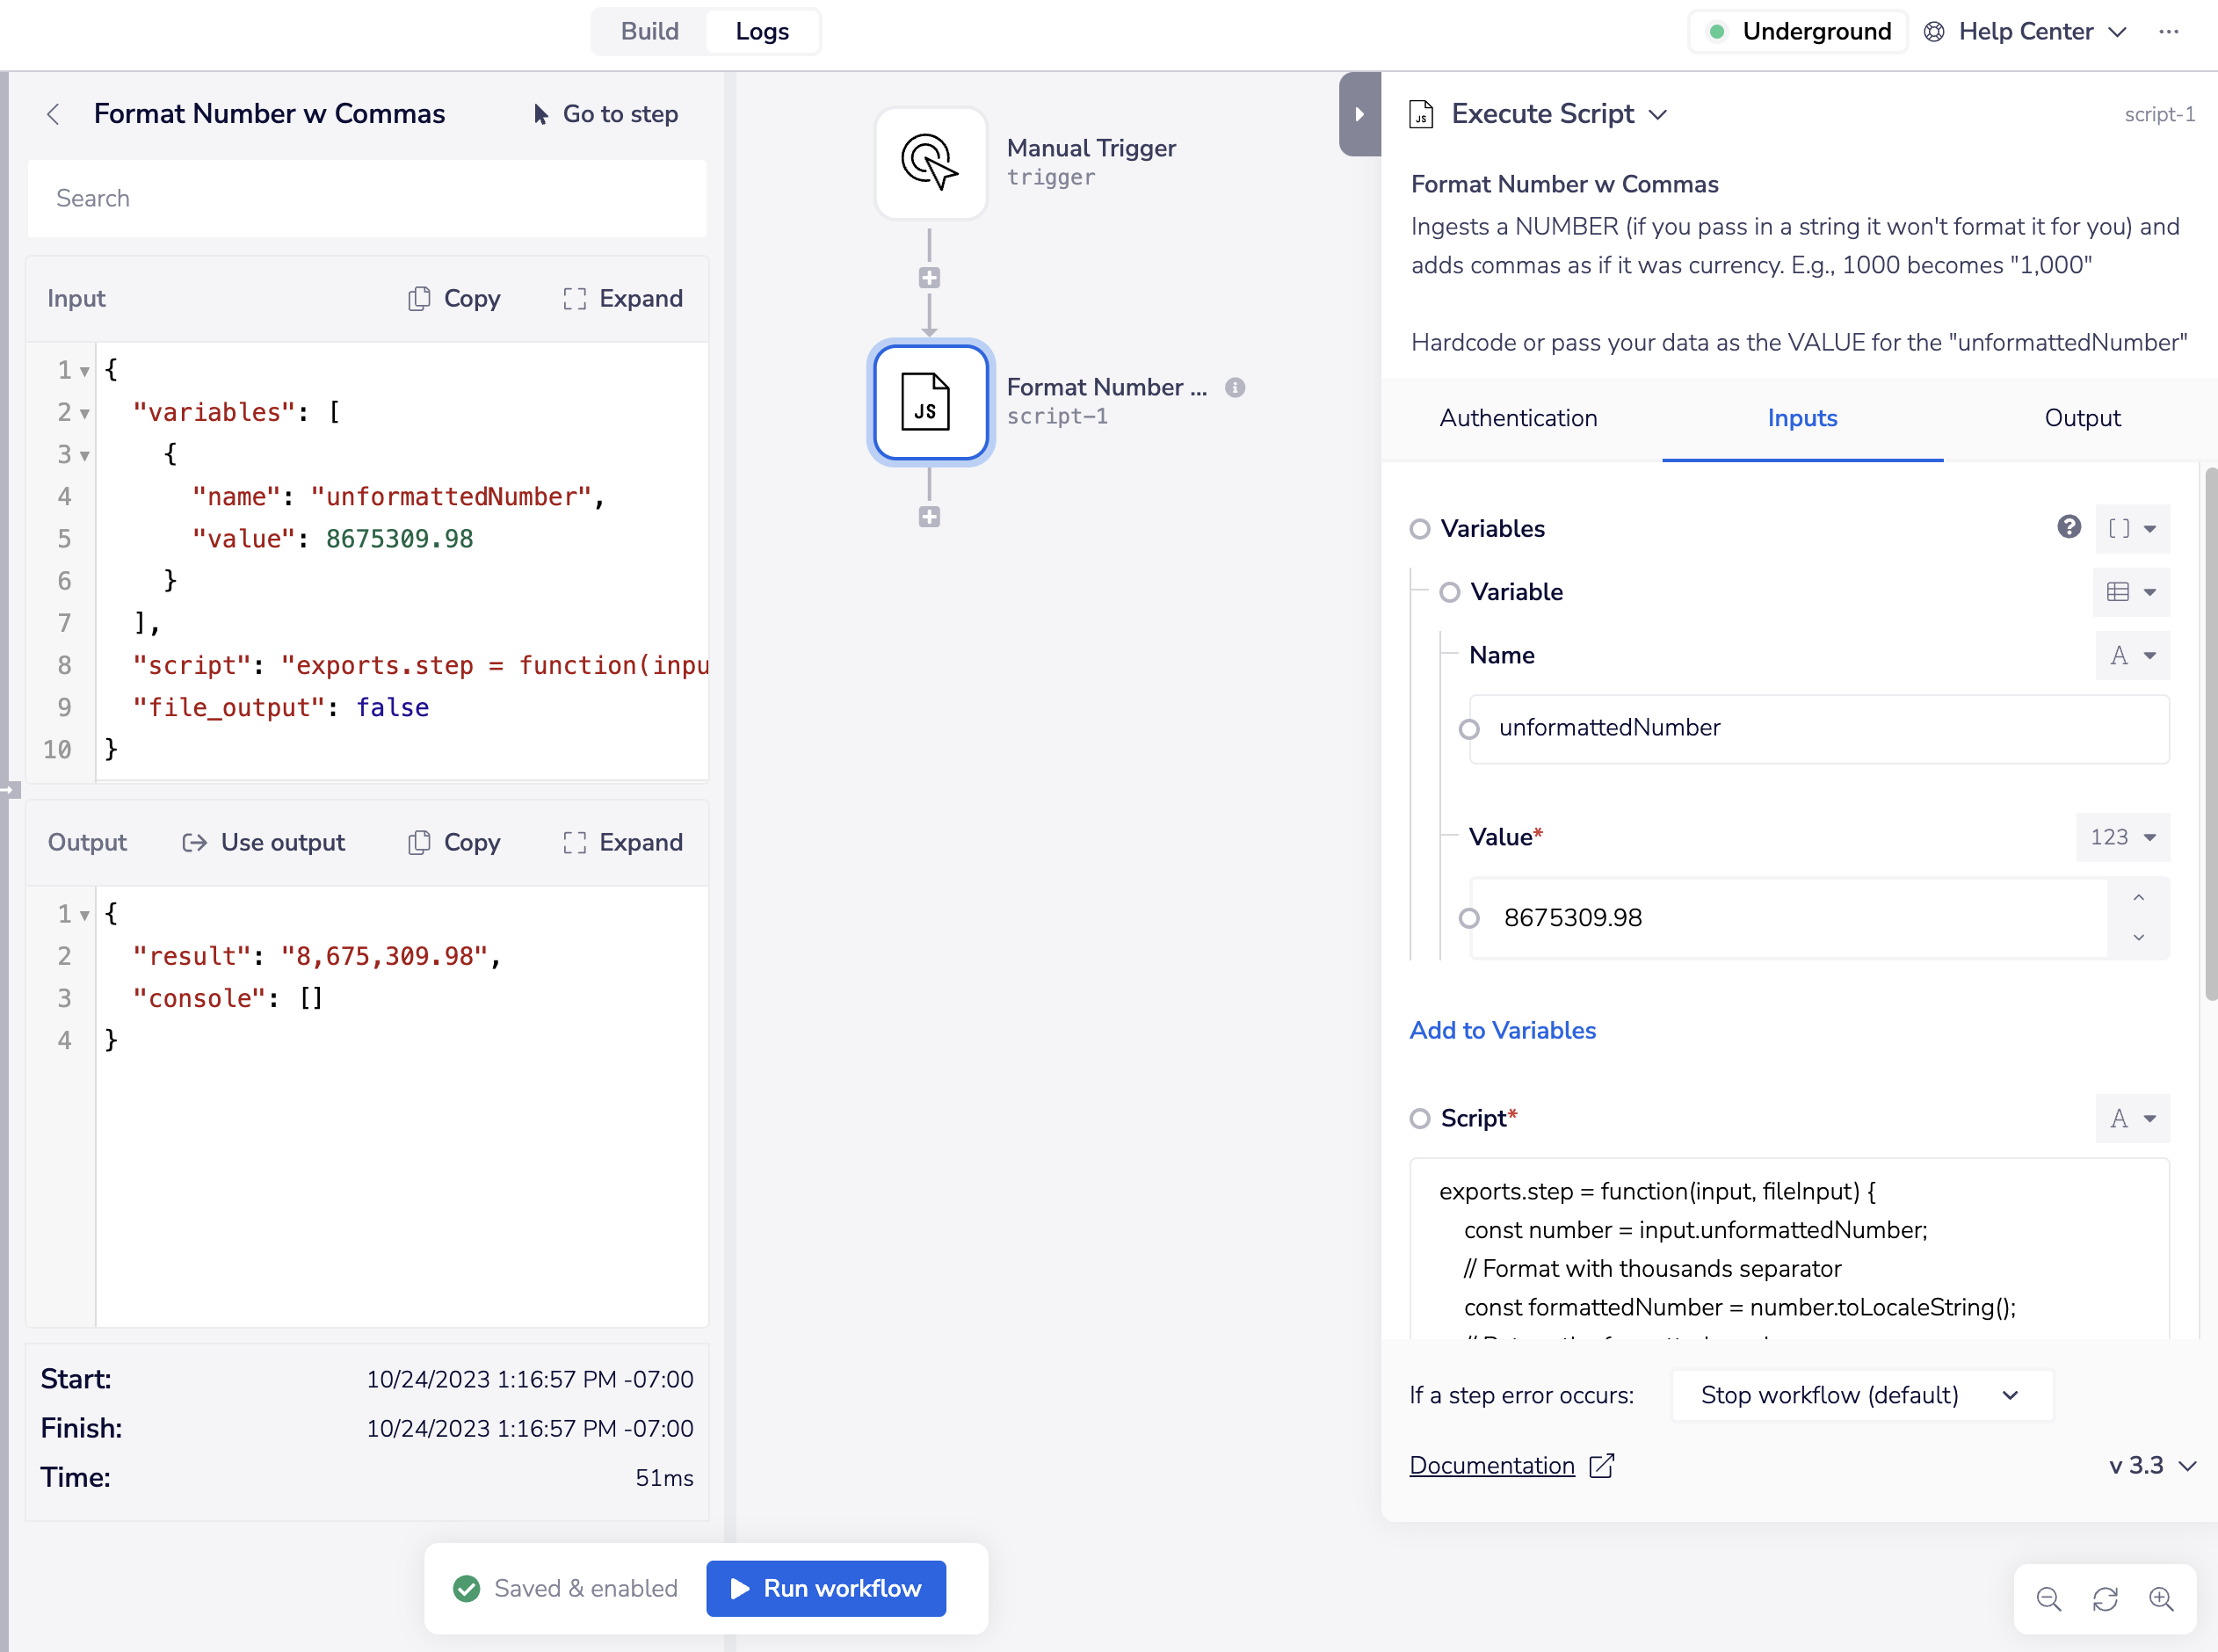2218x1652 pixels.
Task: Toggle the Variables radio circle
Action: pos(1419,529)
